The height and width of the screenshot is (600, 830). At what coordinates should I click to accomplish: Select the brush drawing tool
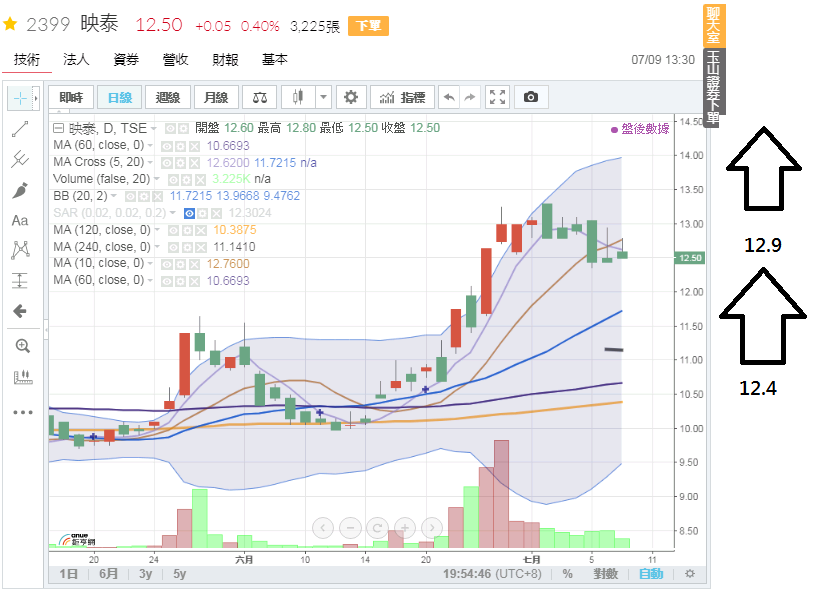(20, 190)
